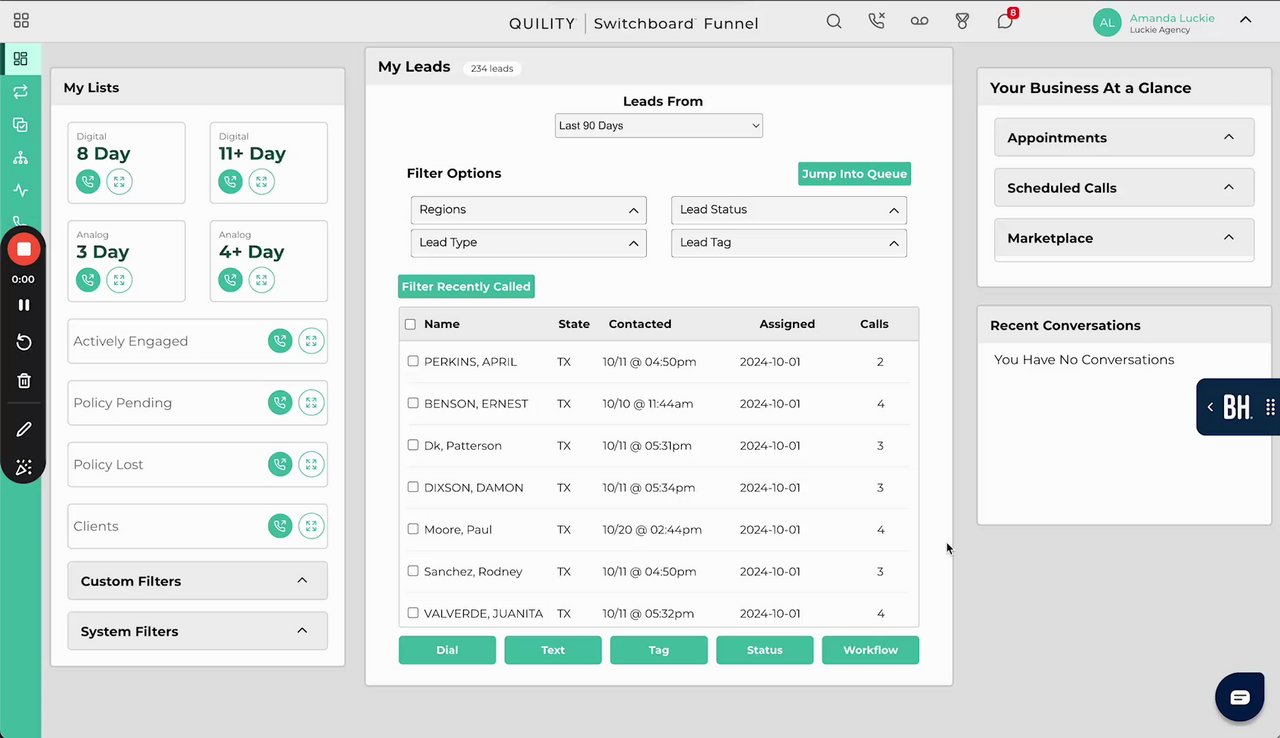Expand the Policy Lost list
This screenshot has height=738, width=1280.
click(x=312, y=465)
